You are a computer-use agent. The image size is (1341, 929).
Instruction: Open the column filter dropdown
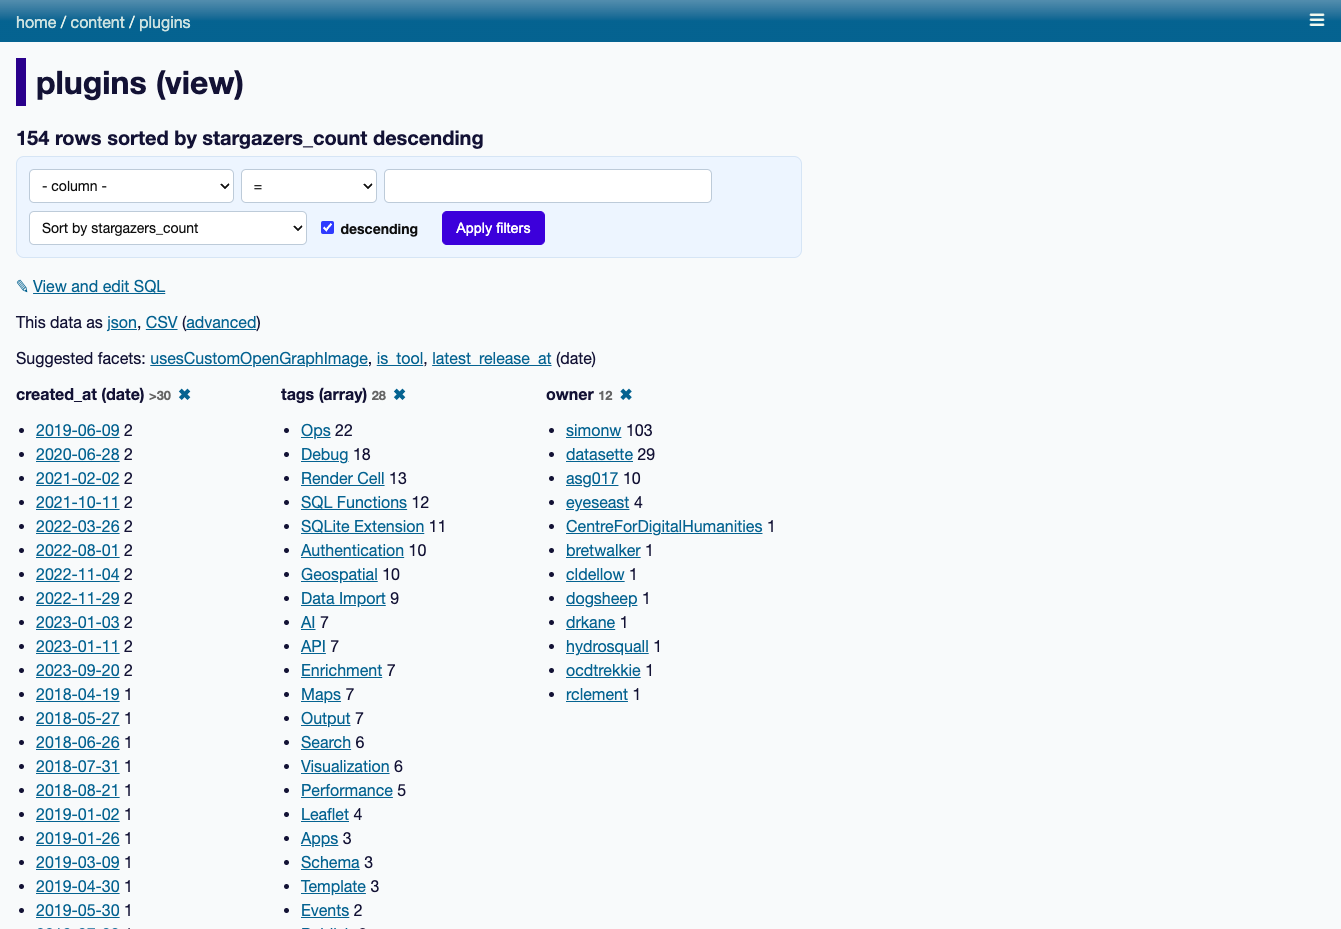[x=131, y=186]
